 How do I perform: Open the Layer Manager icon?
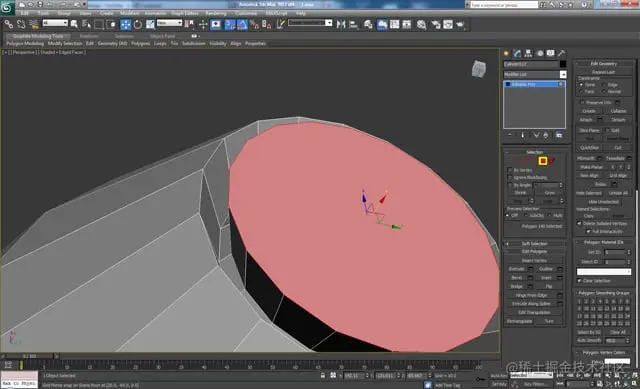tap(368, 24)
